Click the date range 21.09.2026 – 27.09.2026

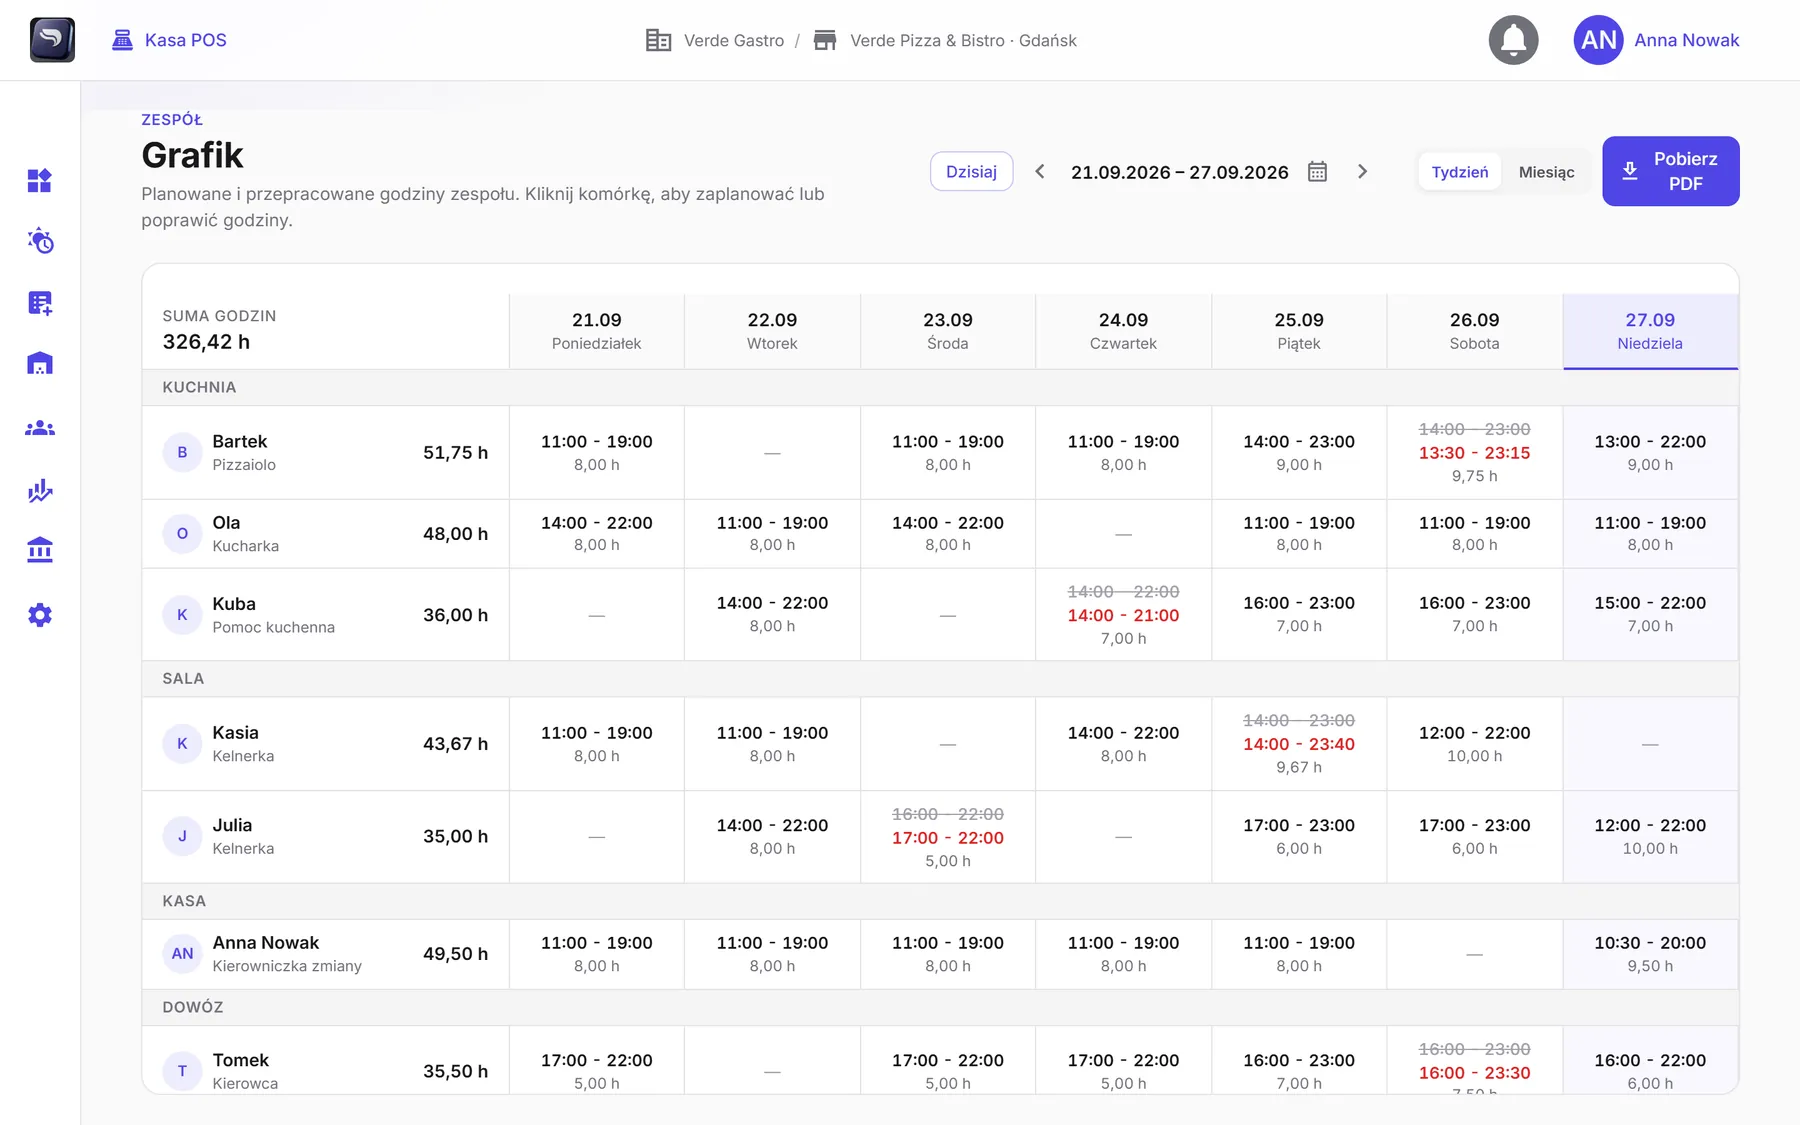(x=1179, y=172)
